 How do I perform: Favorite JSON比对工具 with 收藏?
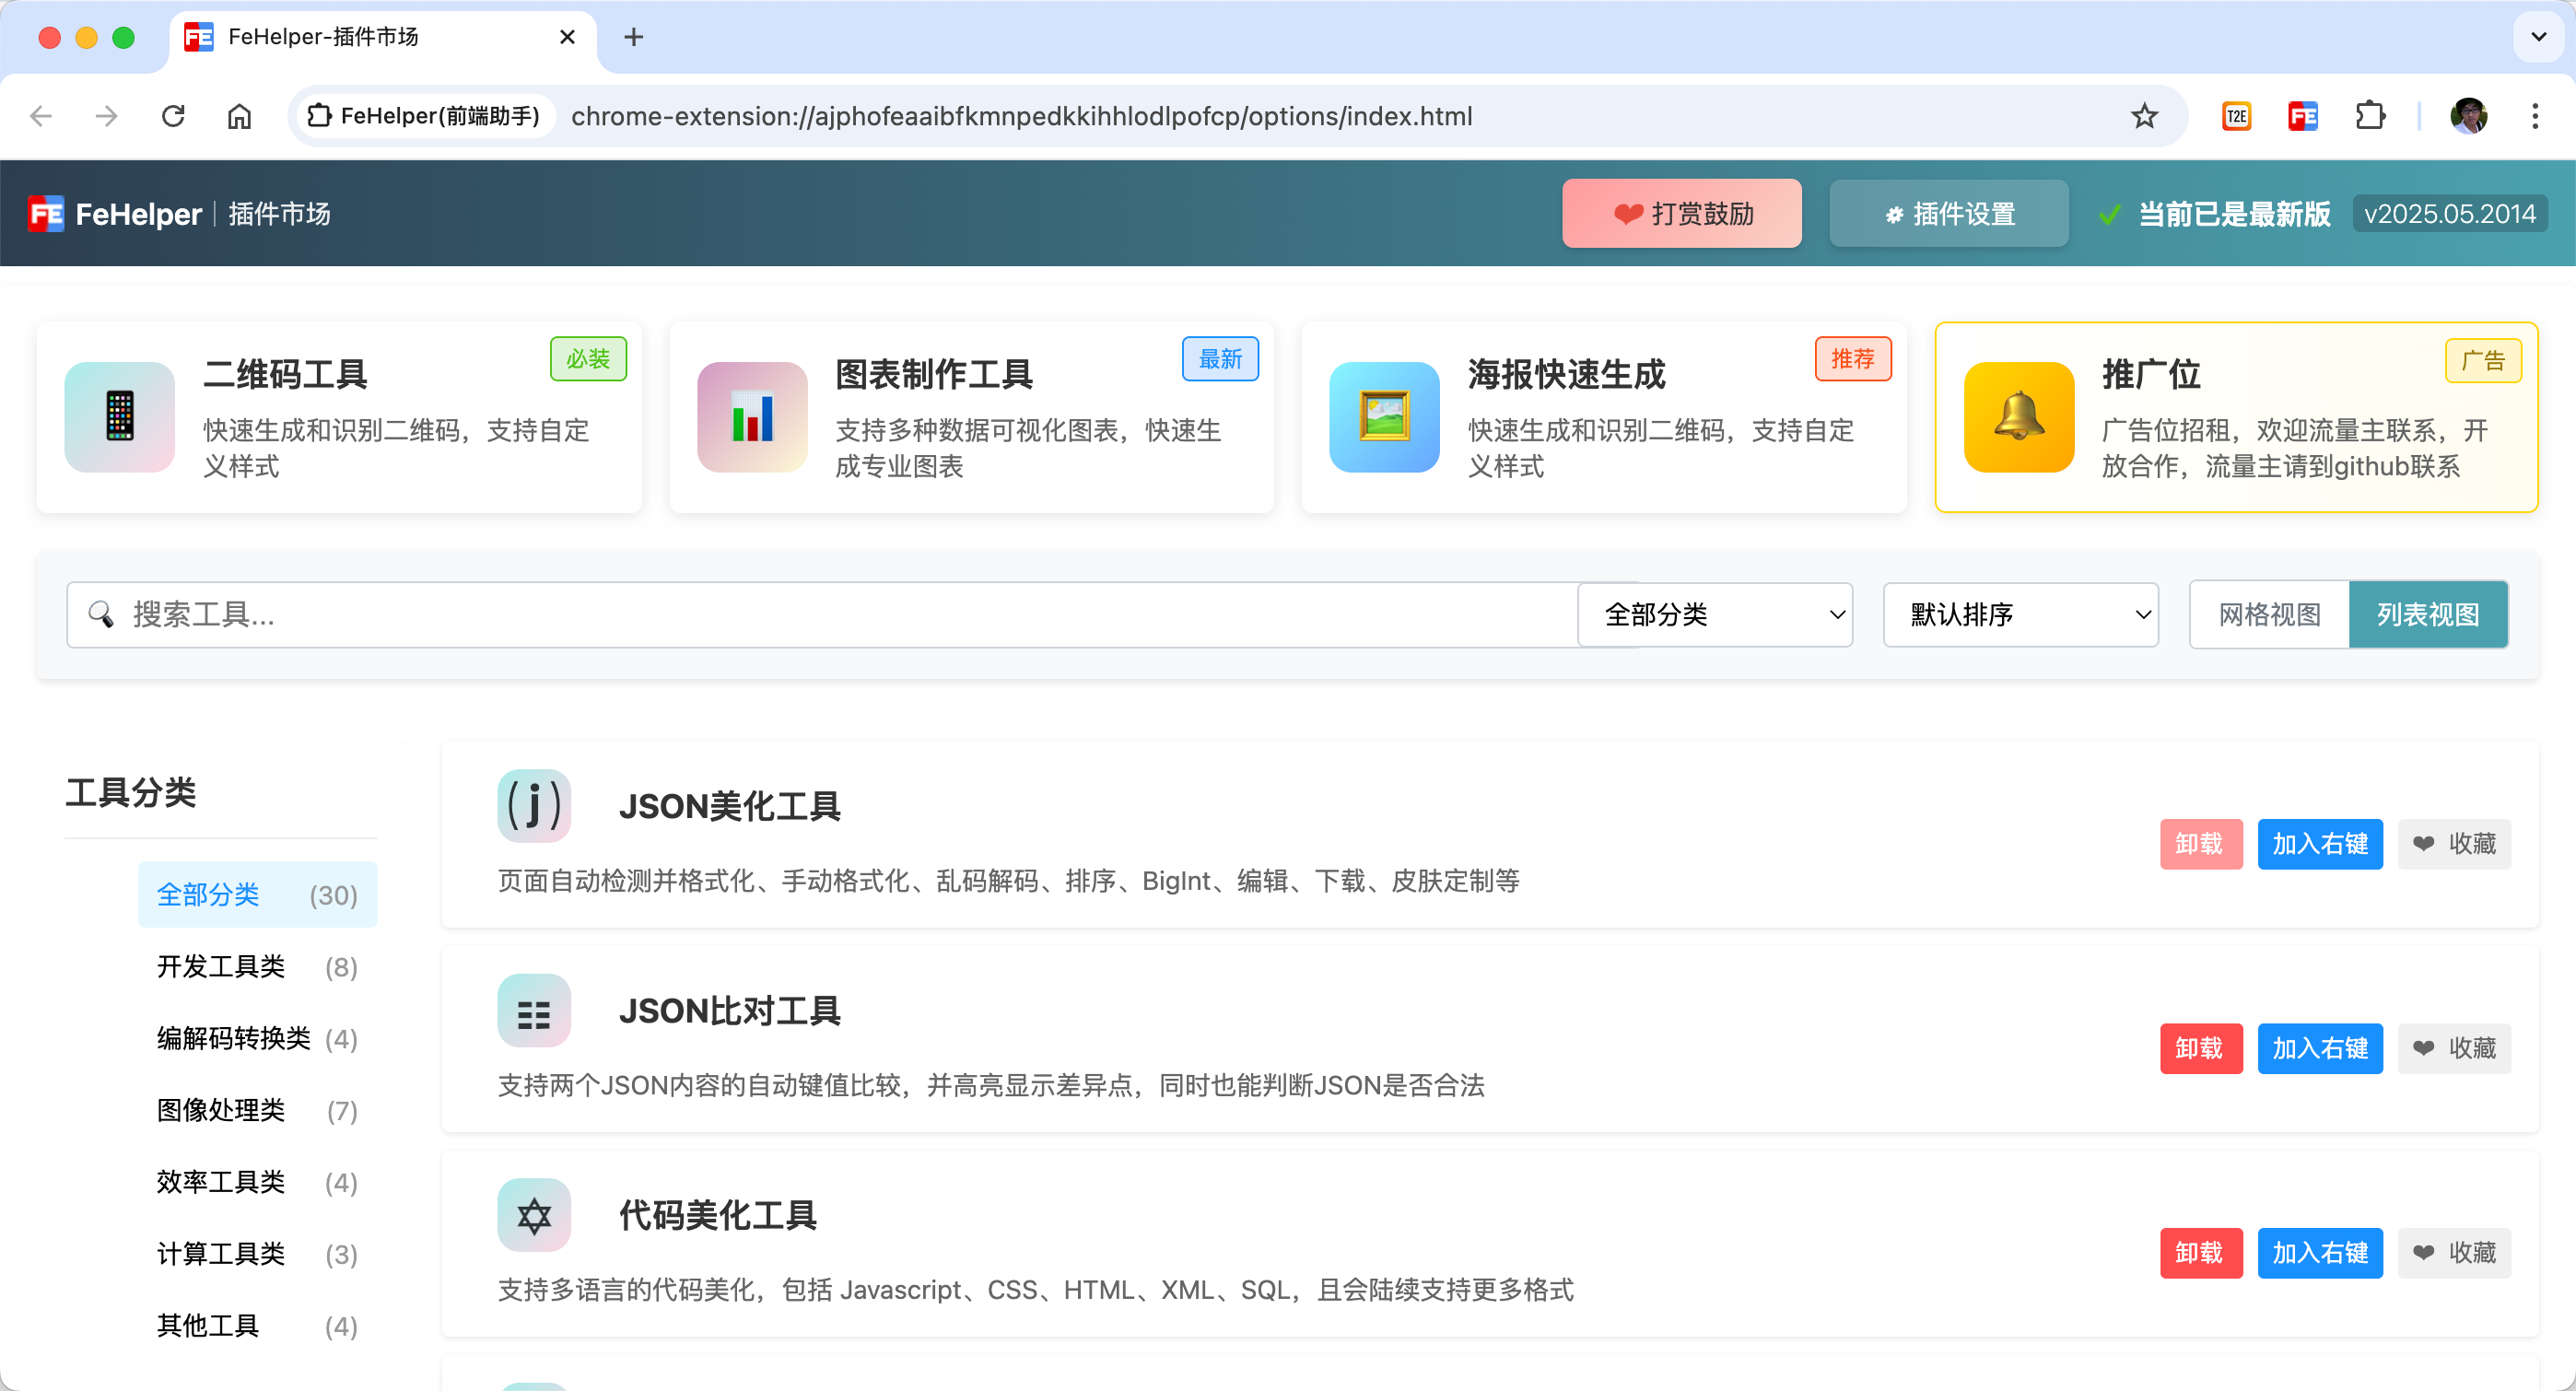pyautogui.click(x=2454, y=1048)
